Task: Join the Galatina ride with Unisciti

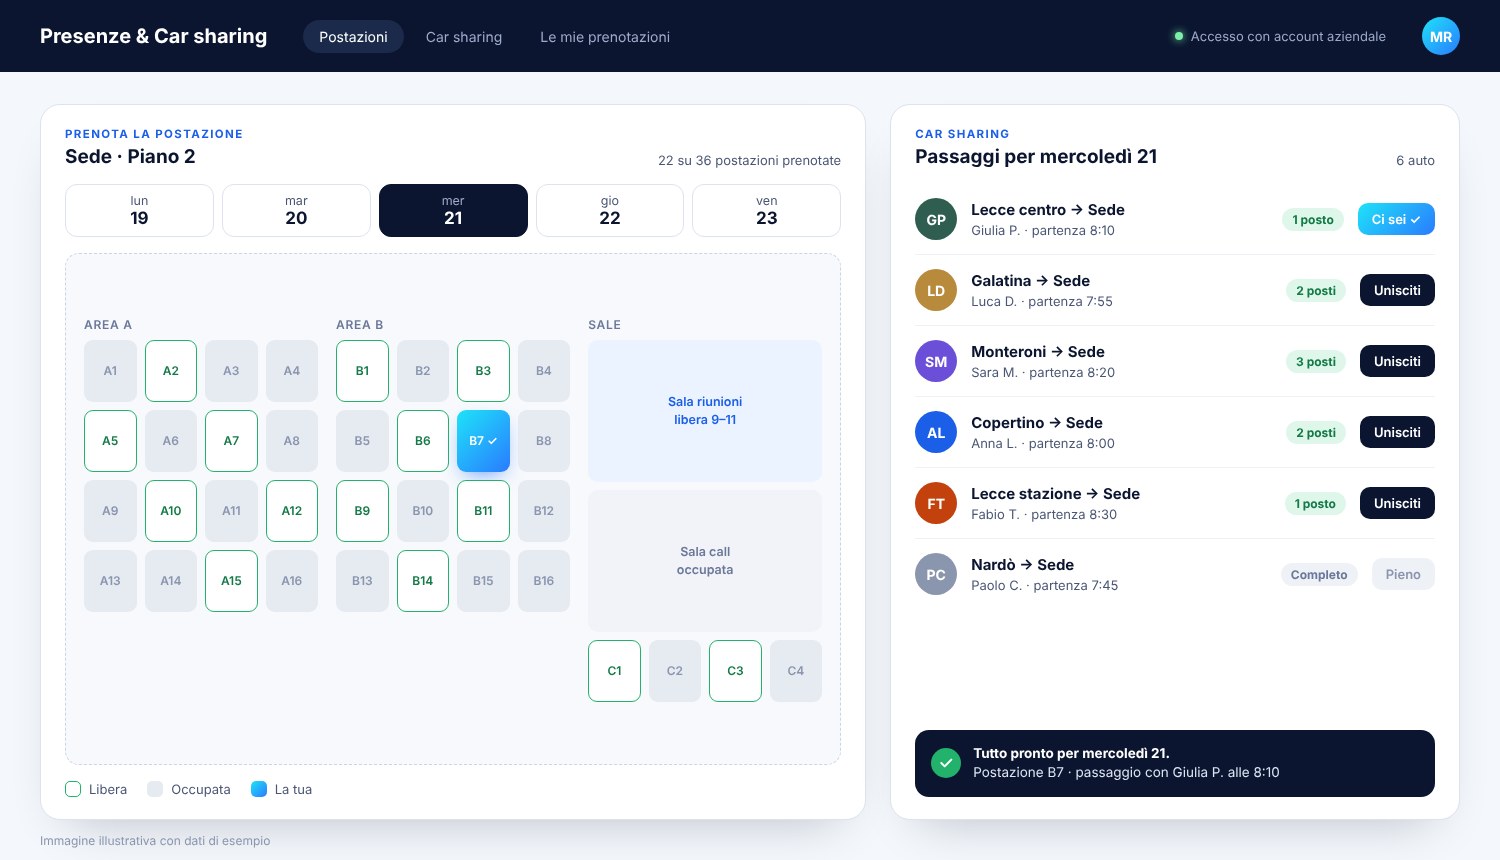Action: pyautogui.click(x=1397, y=290)
